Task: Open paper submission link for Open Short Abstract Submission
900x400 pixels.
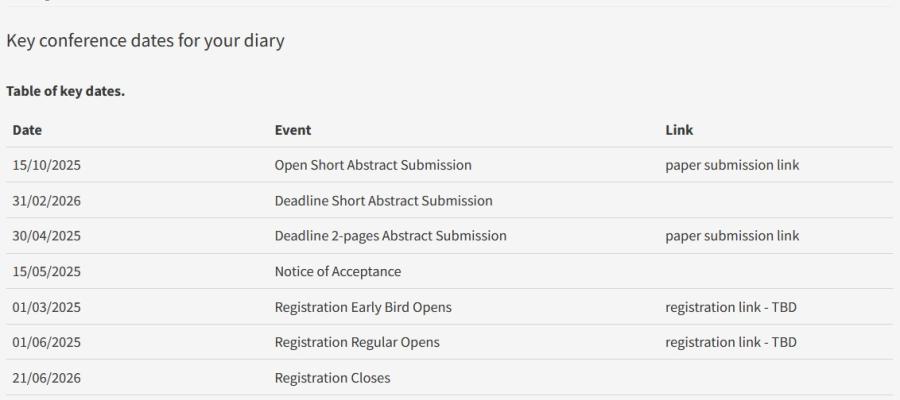Action: [731, 165]
